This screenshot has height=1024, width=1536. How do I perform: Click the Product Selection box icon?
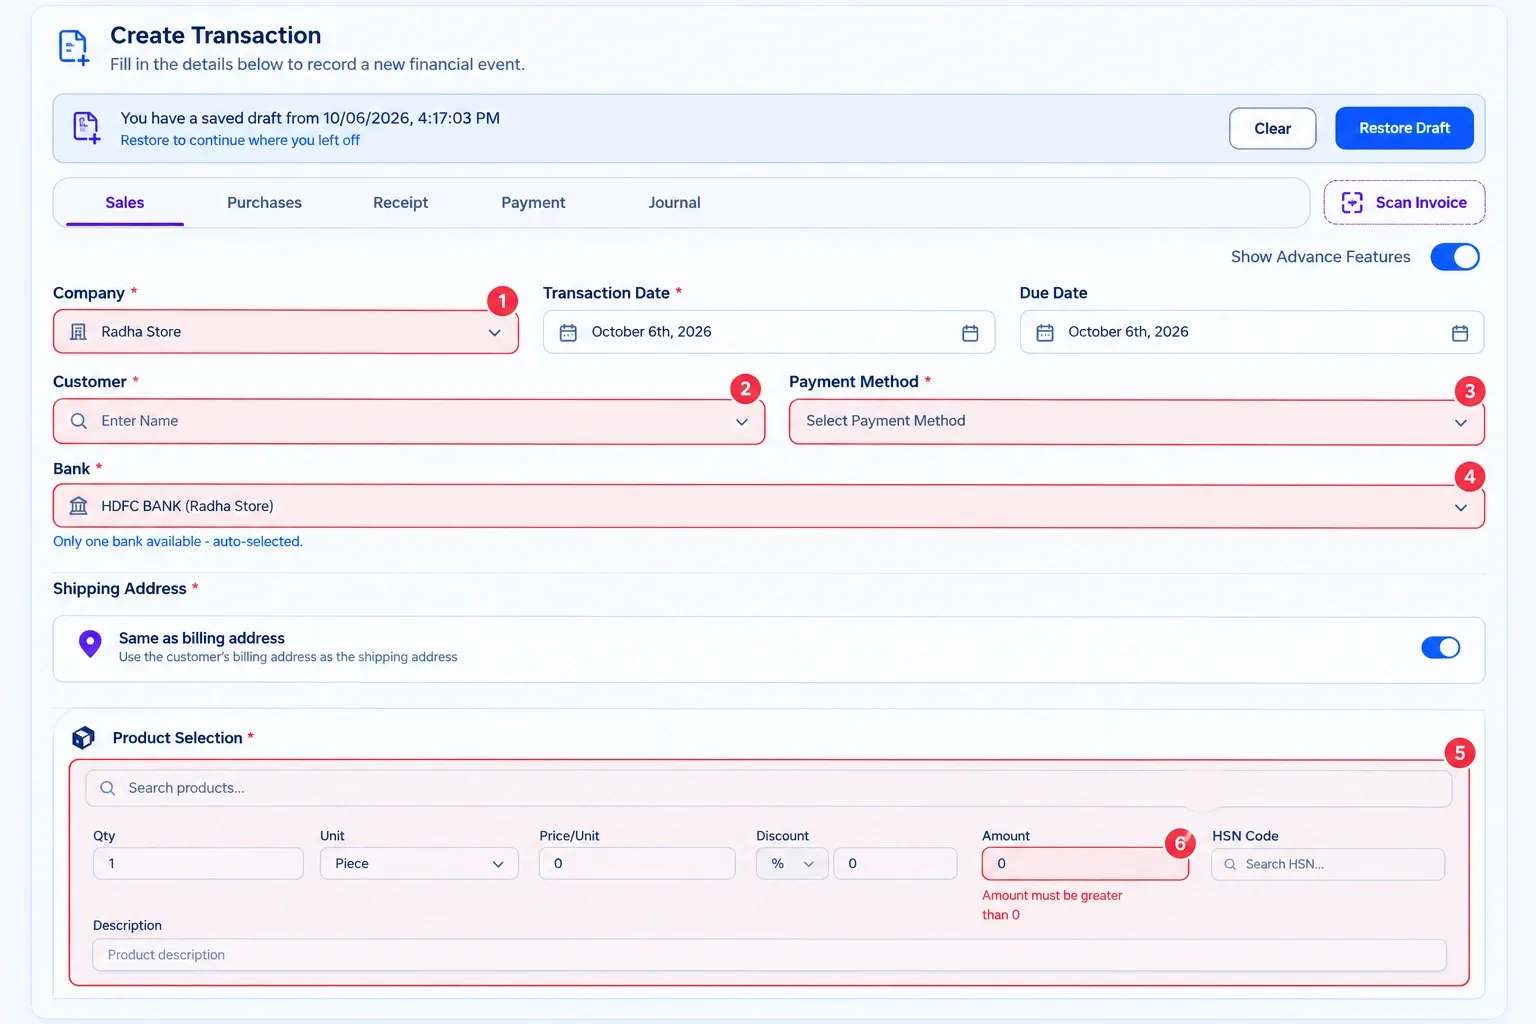click(83, 738)
